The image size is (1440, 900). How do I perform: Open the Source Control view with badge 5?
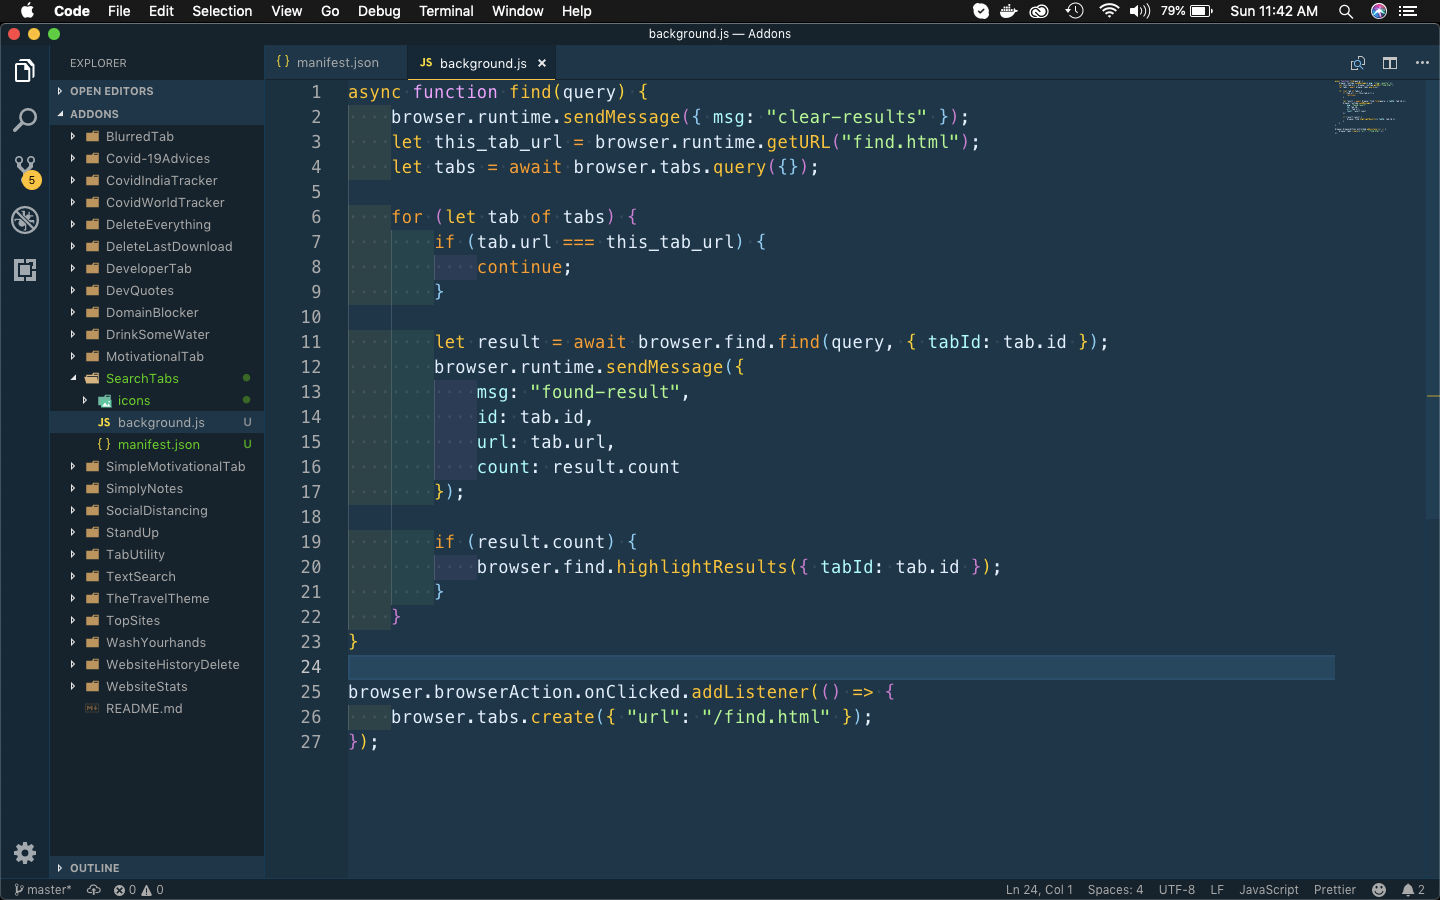tap(25, 170)
